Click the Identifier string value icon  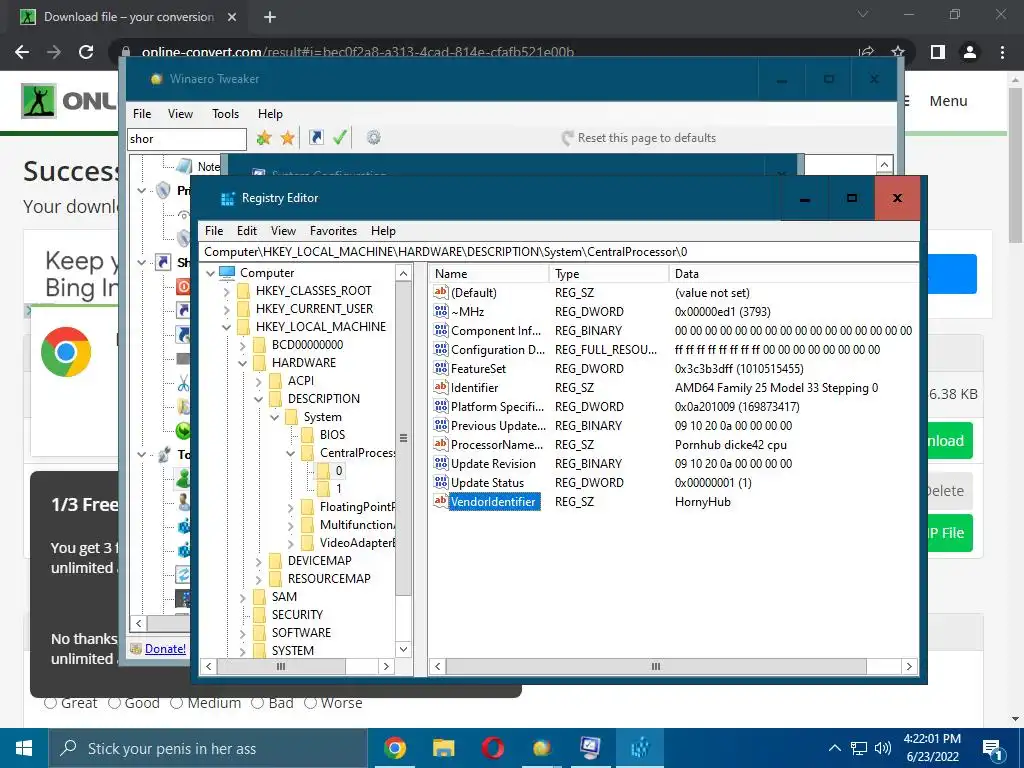pyautogui.click(x=441, y=387)
